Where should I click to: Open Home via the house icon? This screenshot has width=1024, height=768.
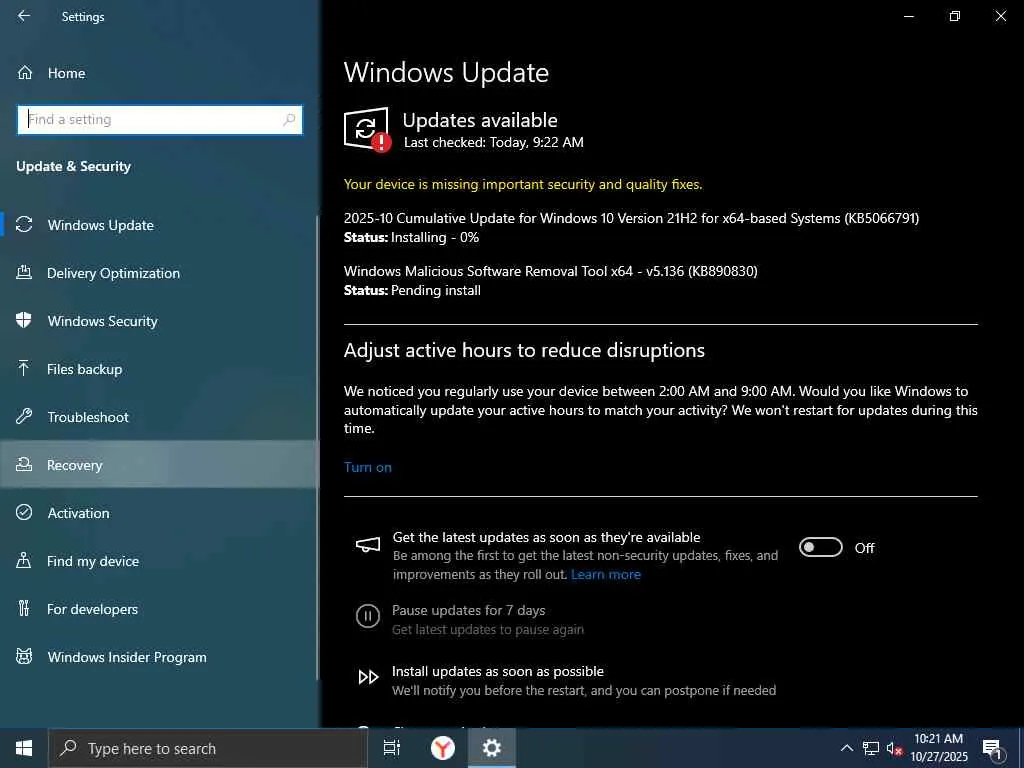click(x=25, y=72)
